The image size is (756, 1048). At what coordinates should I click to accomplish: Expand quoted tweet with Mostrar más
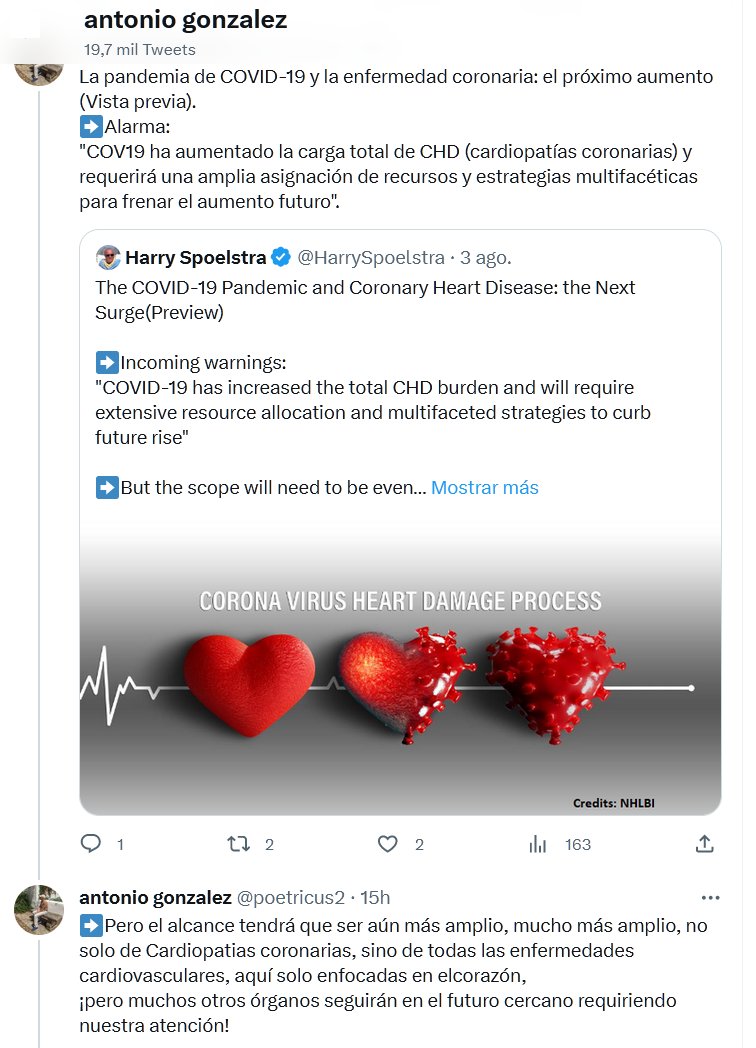click(484, 488)
